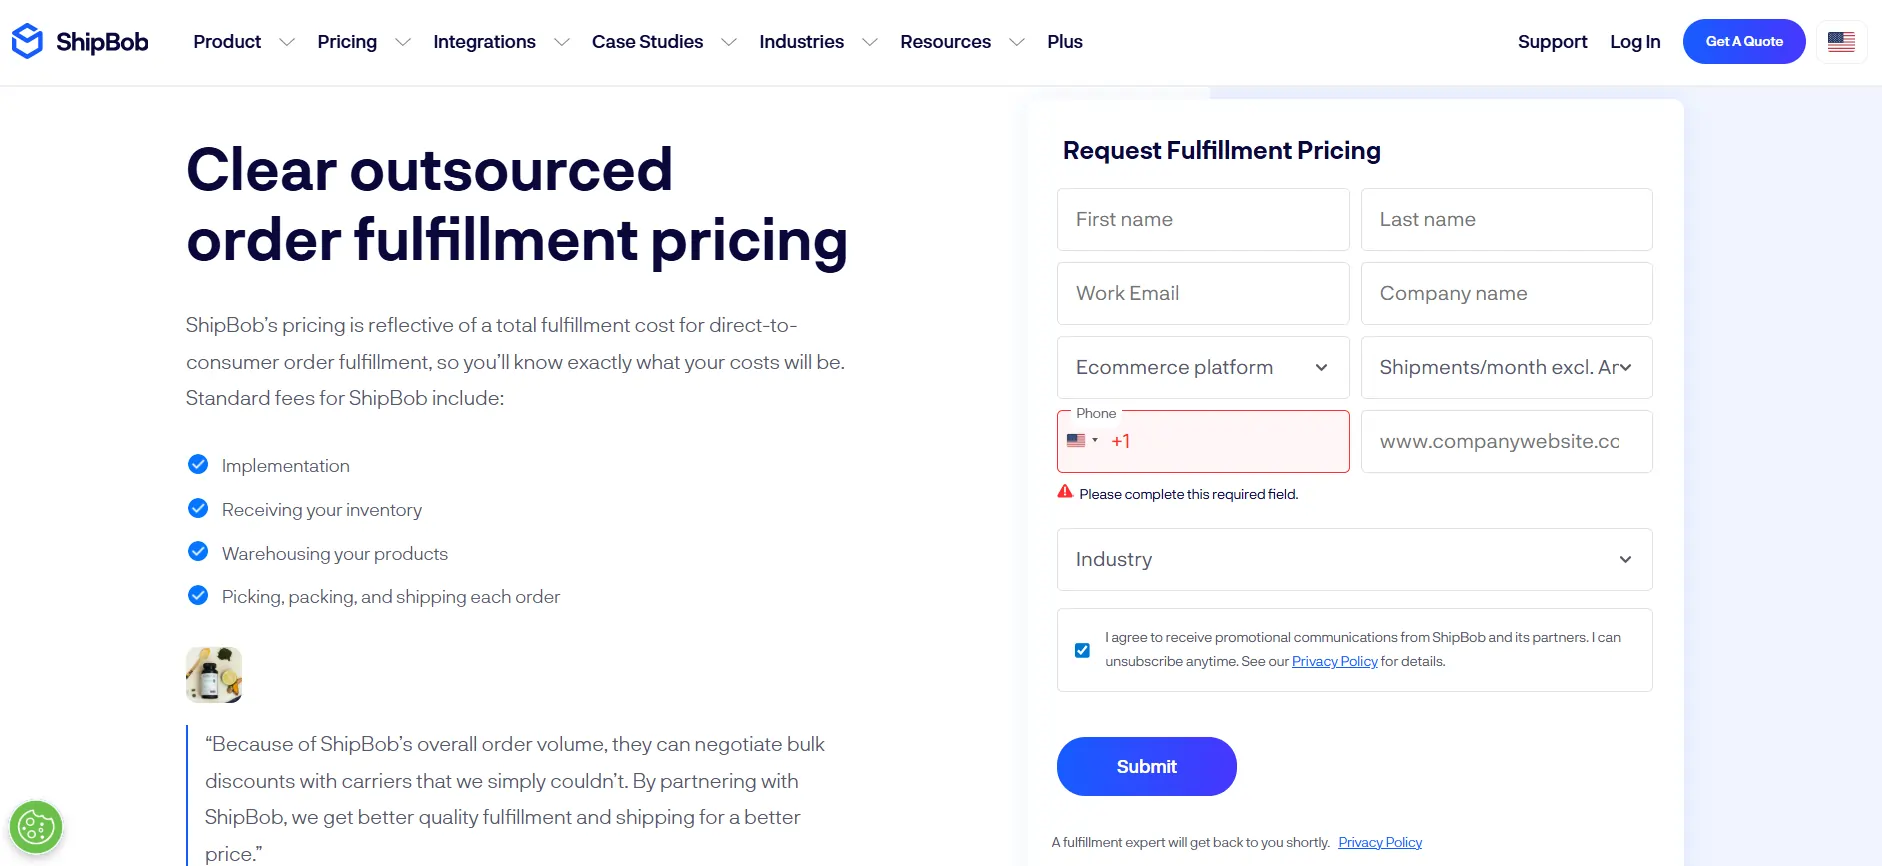Click the checkmark beside Receiving your inventory
The height and width of the screenshot is (866, 1882).
tap(197, 508)
